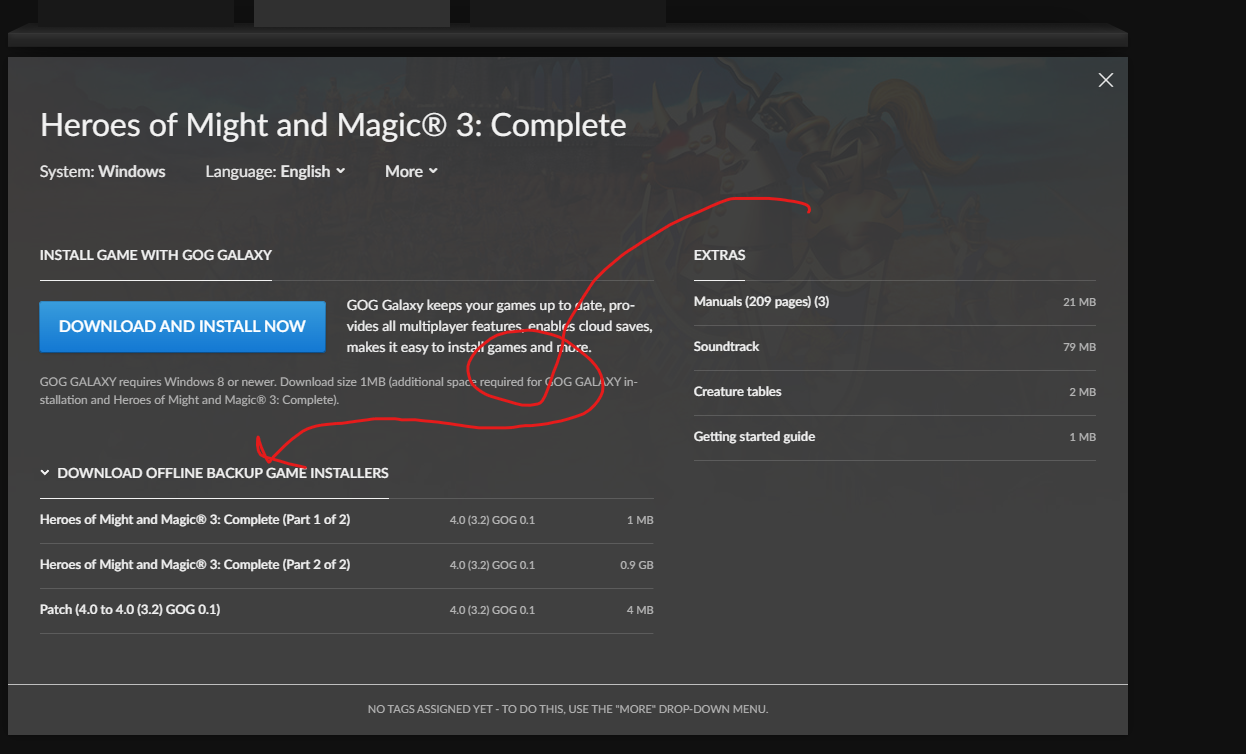Click the GOG Galaxy requirements note text

(338, 391)
